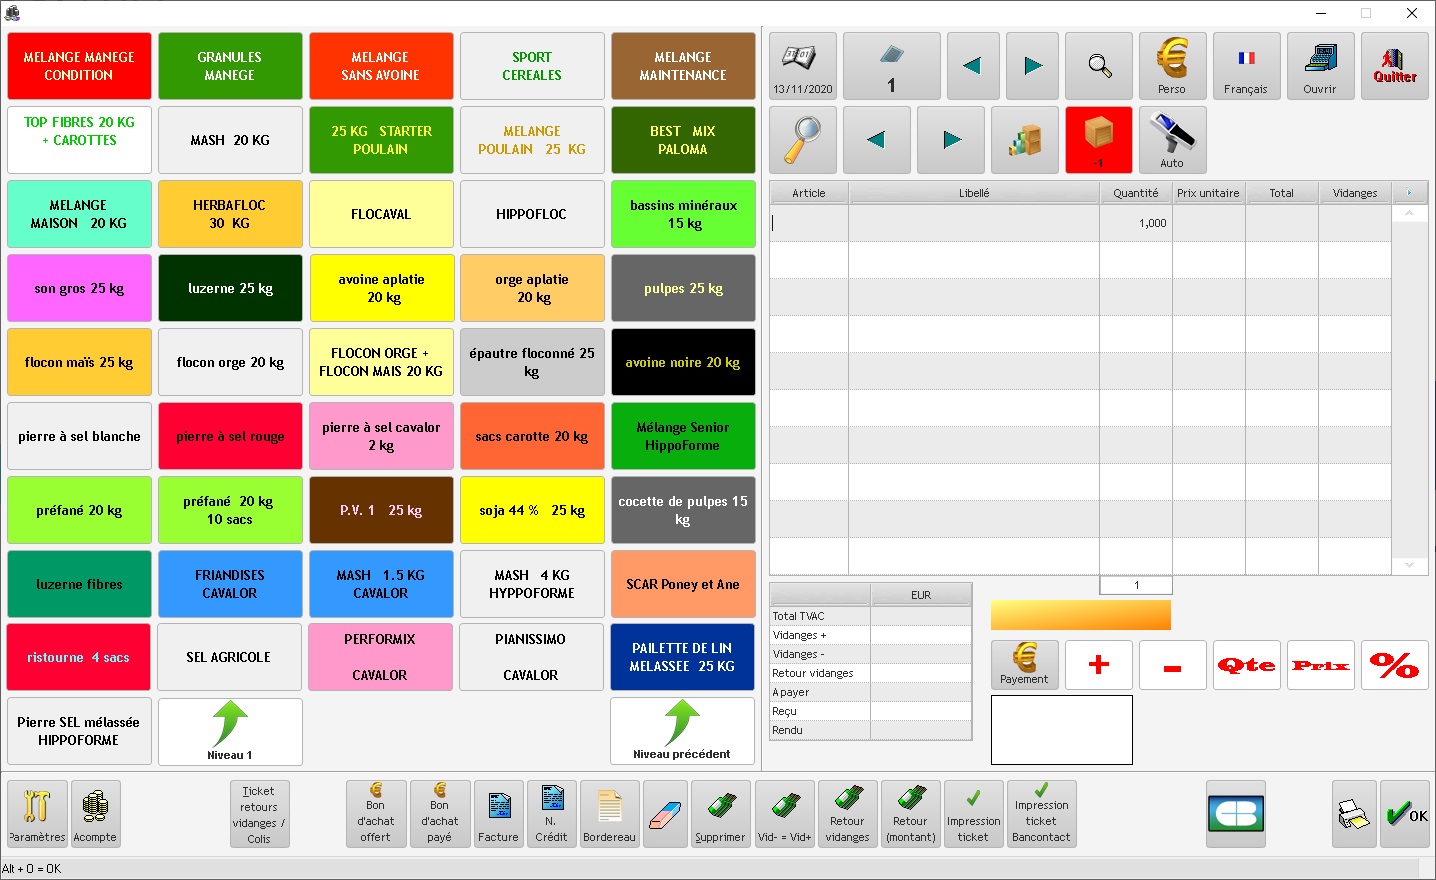Click the Quitter exit button
This screenshot has width=1436, height=880.
tap(1395, 66)
